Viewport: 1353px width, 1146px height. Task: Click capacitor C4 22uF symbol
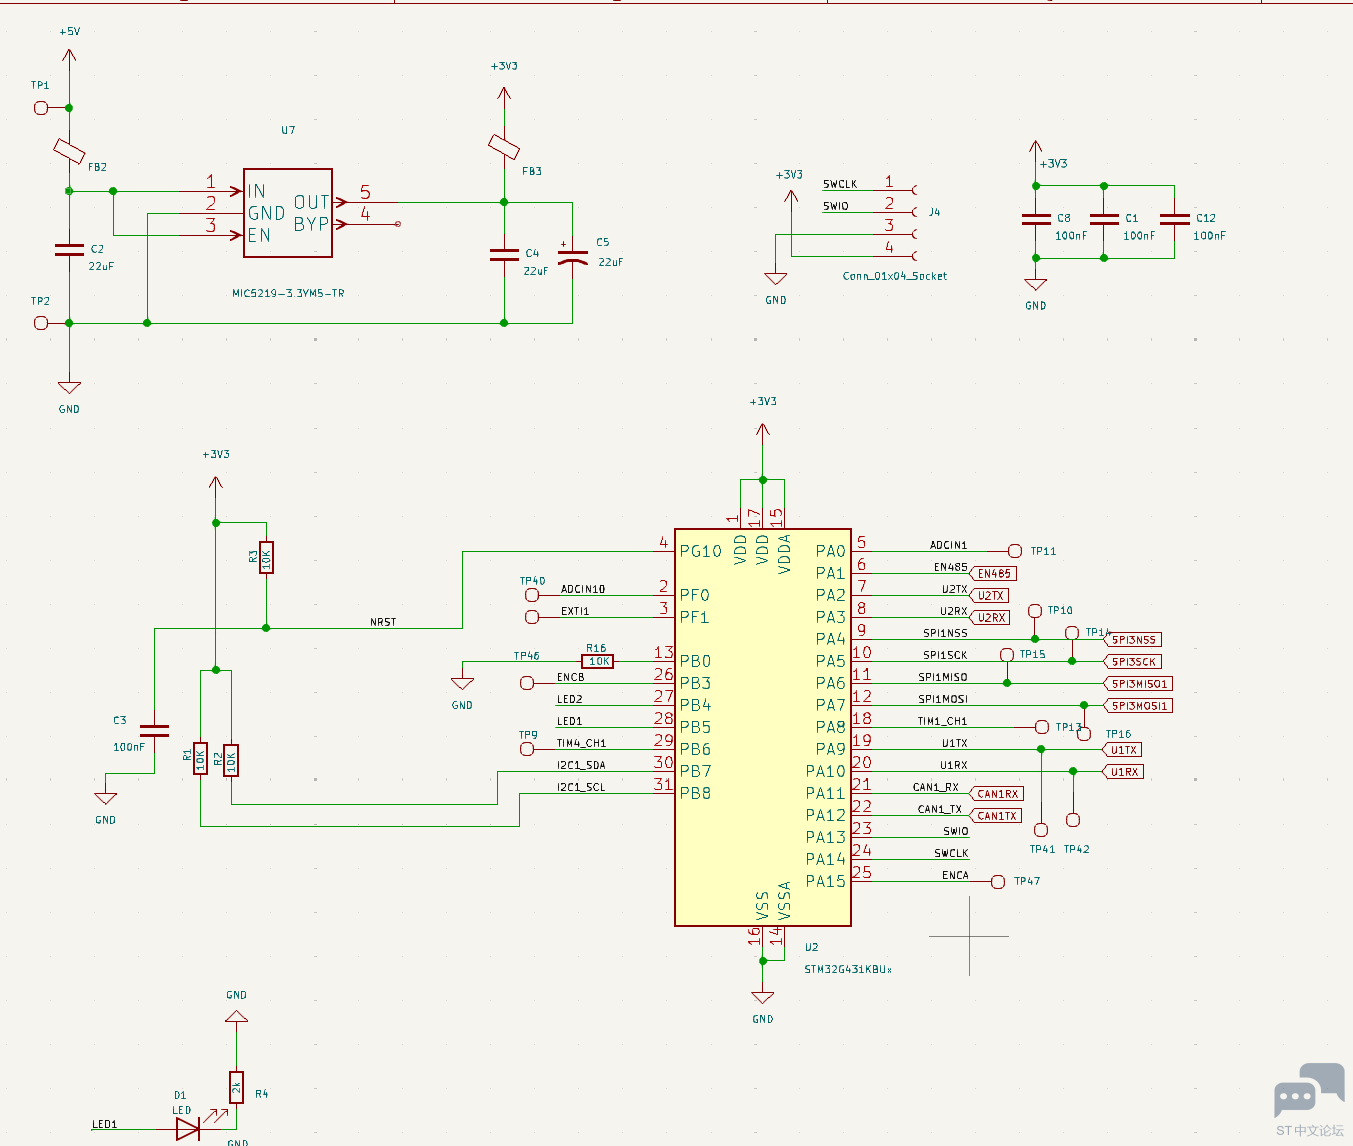click(x=504, y=254)
